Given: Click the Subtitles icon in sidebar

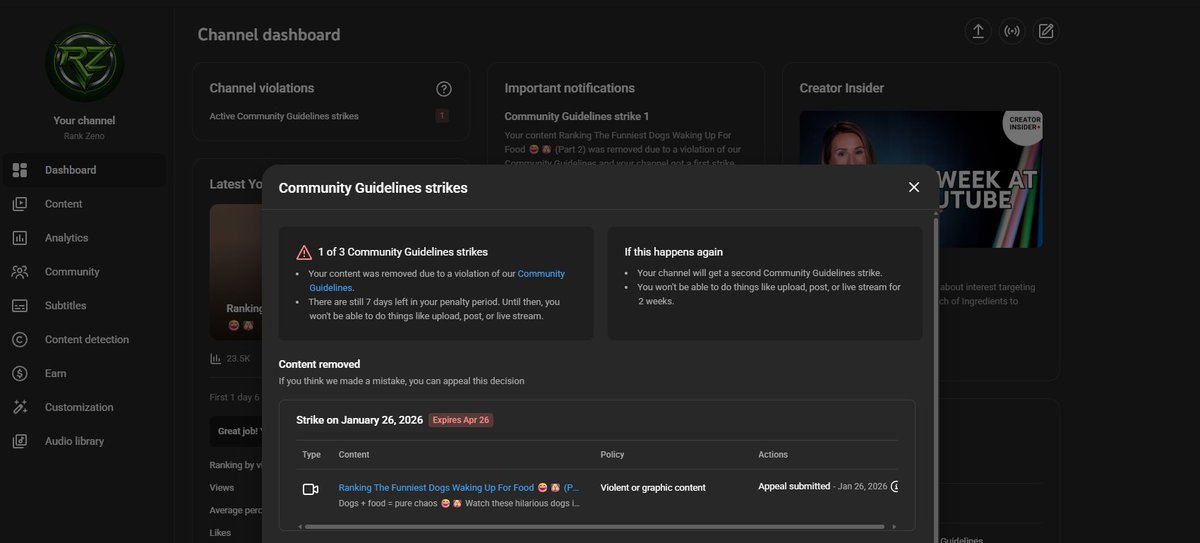Looking at the screenshot, I should click(x=20, y=306).
